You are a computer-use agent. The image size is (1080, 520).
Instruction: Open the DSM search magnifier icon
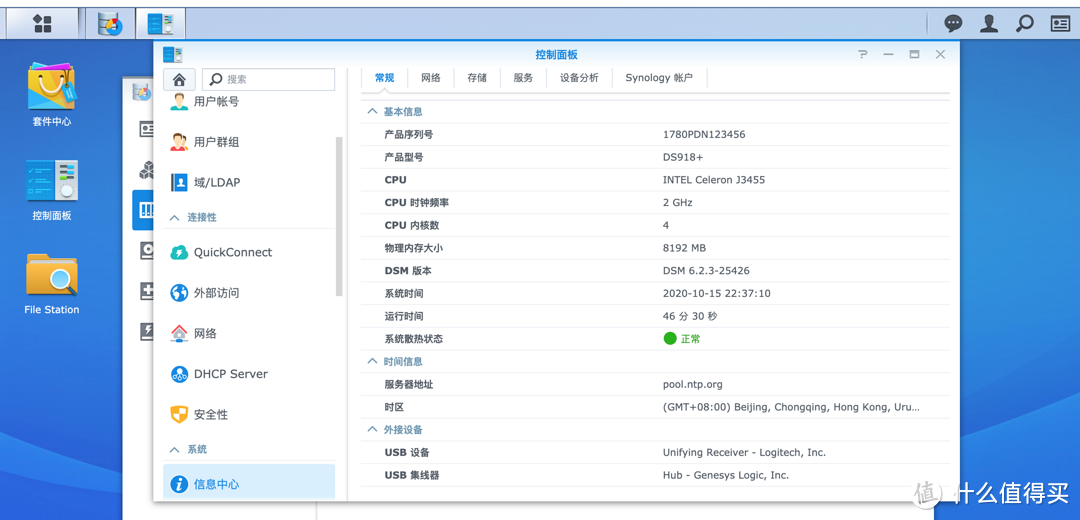(x=1025, y=24)
